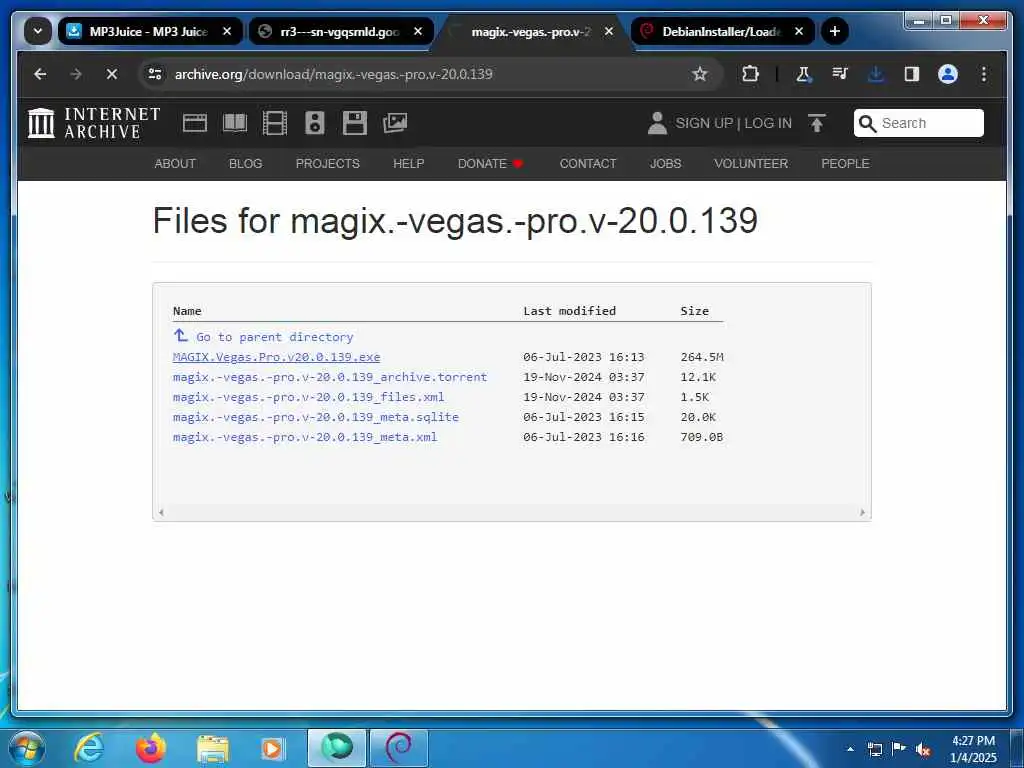Open the Chrome Labs flask icon
The image size is (1024, 768).
(x=804, y=74)
